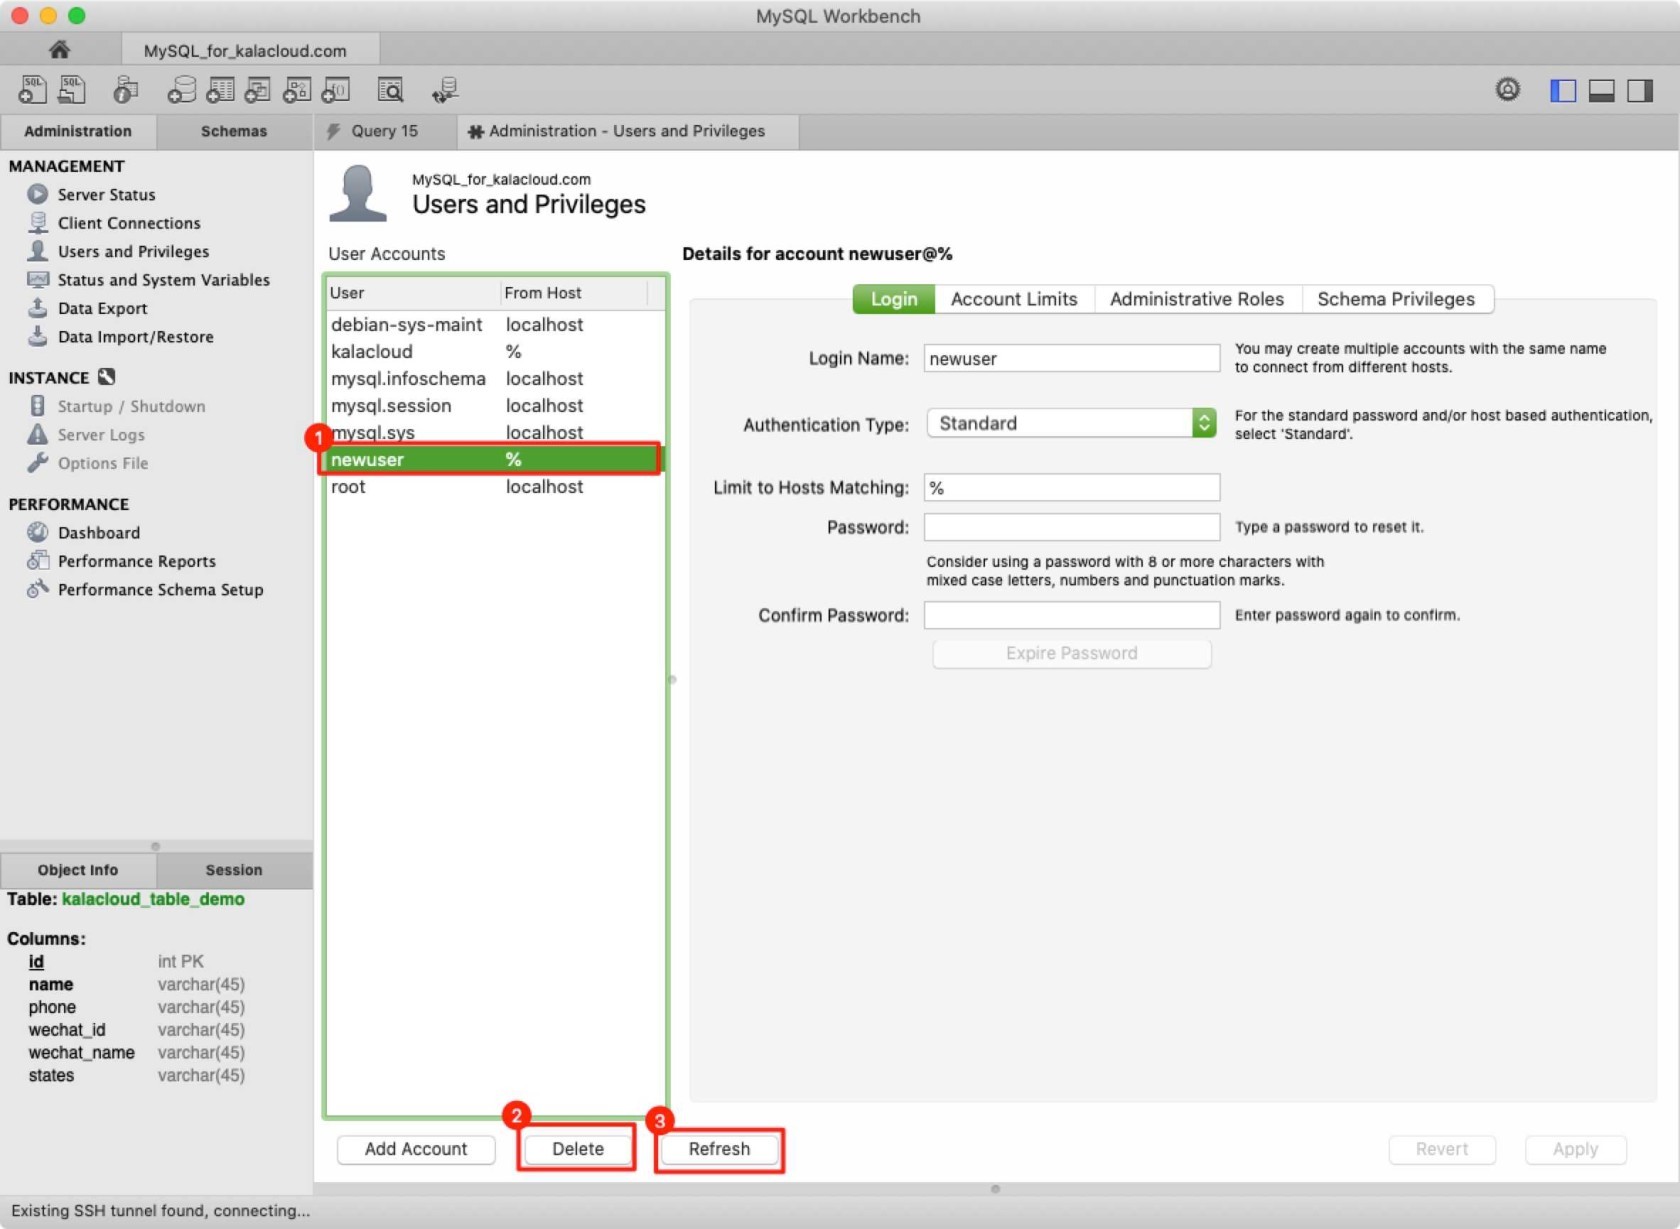Click Expire Password button
Image resolution: width=1680 pixels, height=1229 pixels.
(x=1071, y=653)
